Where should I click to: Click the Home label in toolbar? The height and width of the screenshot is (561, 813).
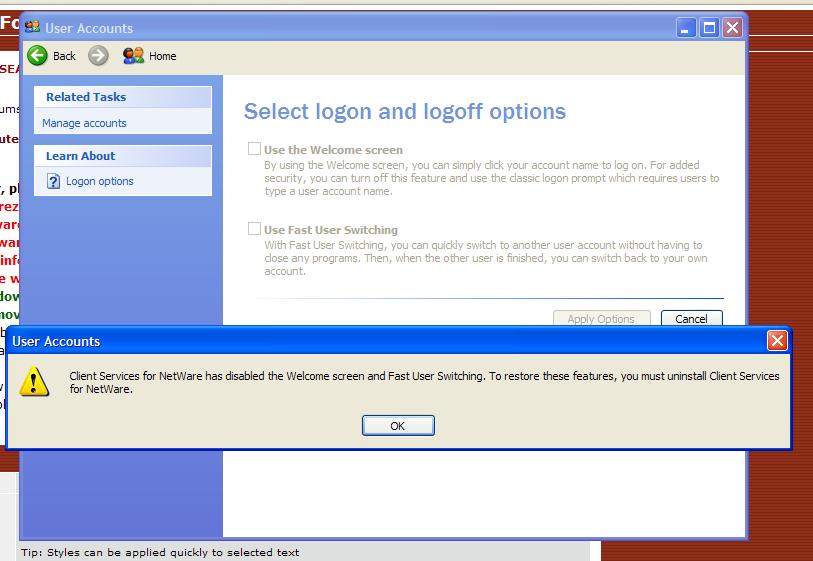click(x=162, y=56)
